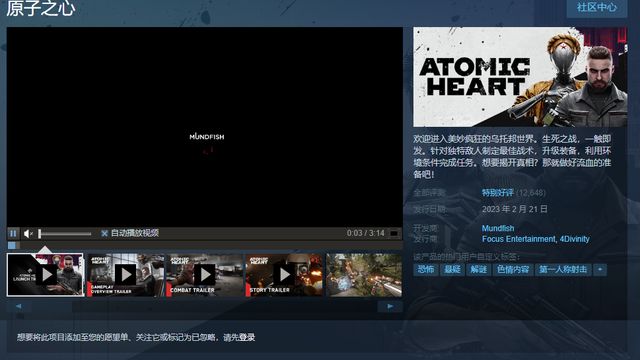Select the Launch Trailer thumbnail

[45, 275]
